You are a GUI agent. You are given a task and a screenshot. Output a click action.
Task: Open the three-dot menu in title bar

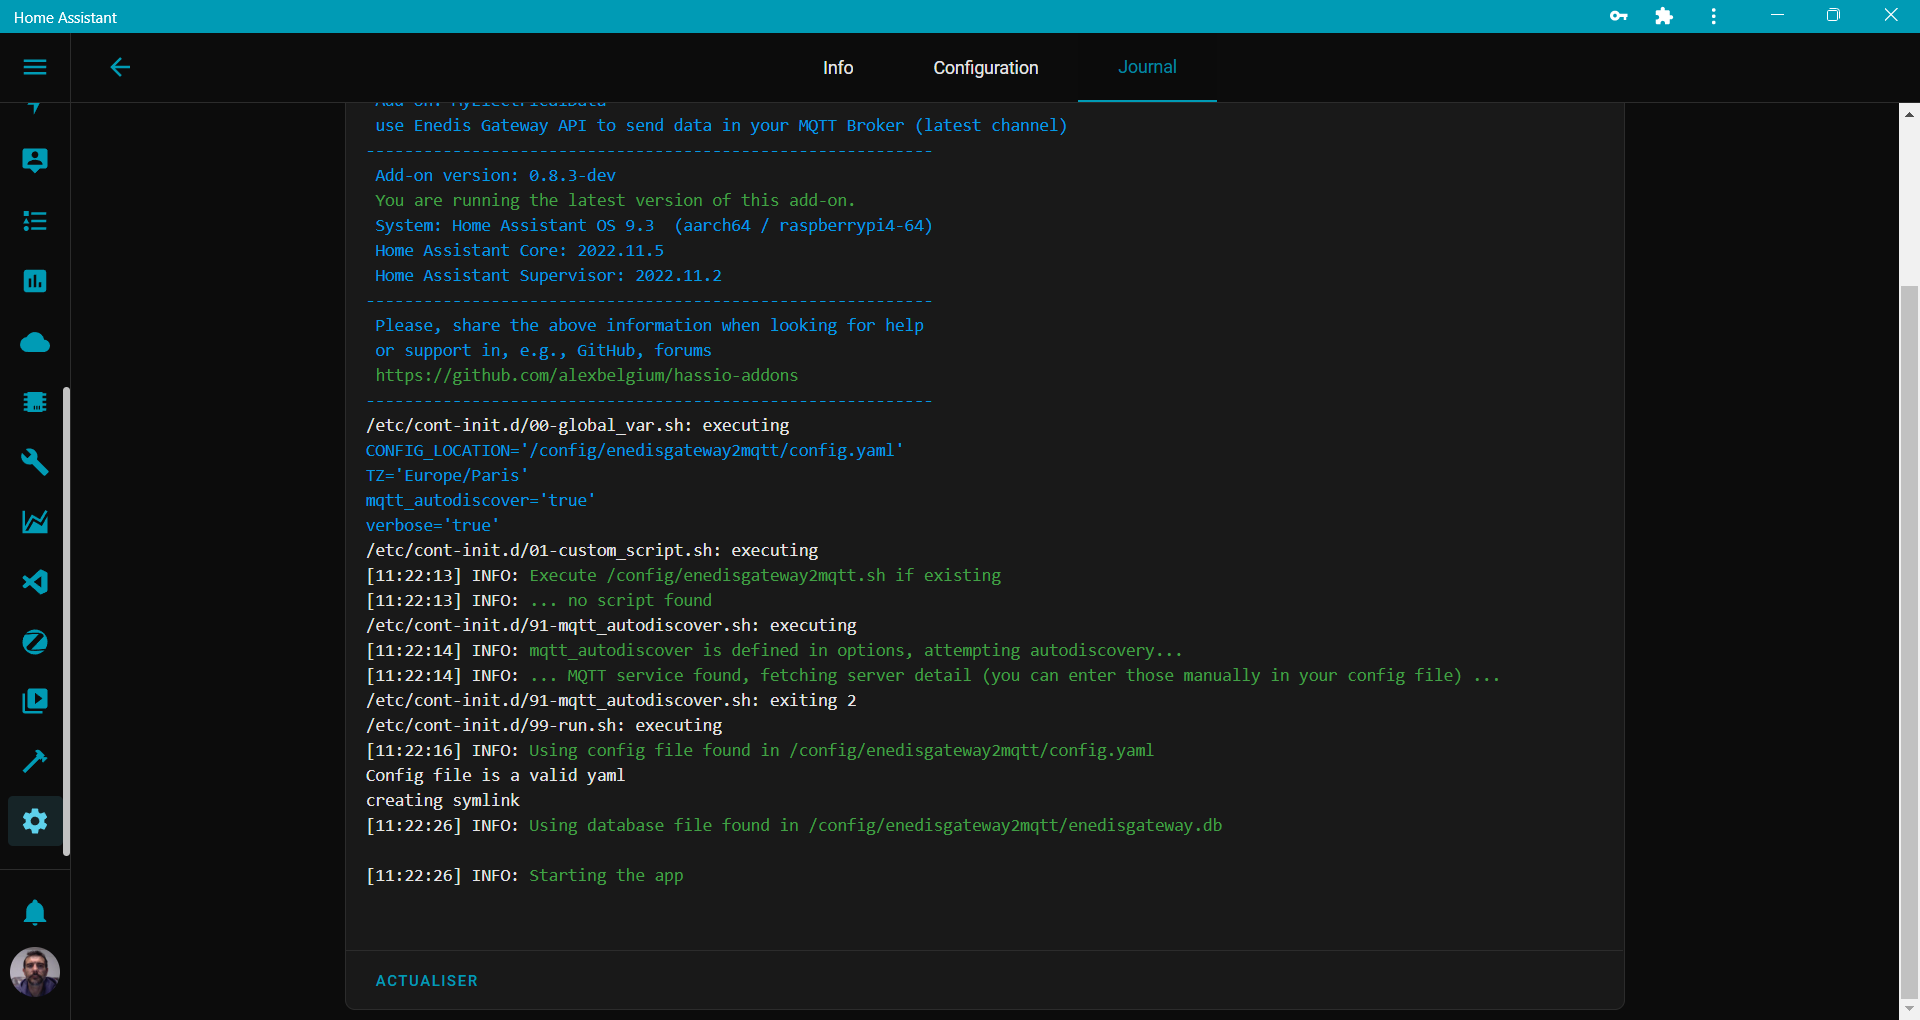1712,16
